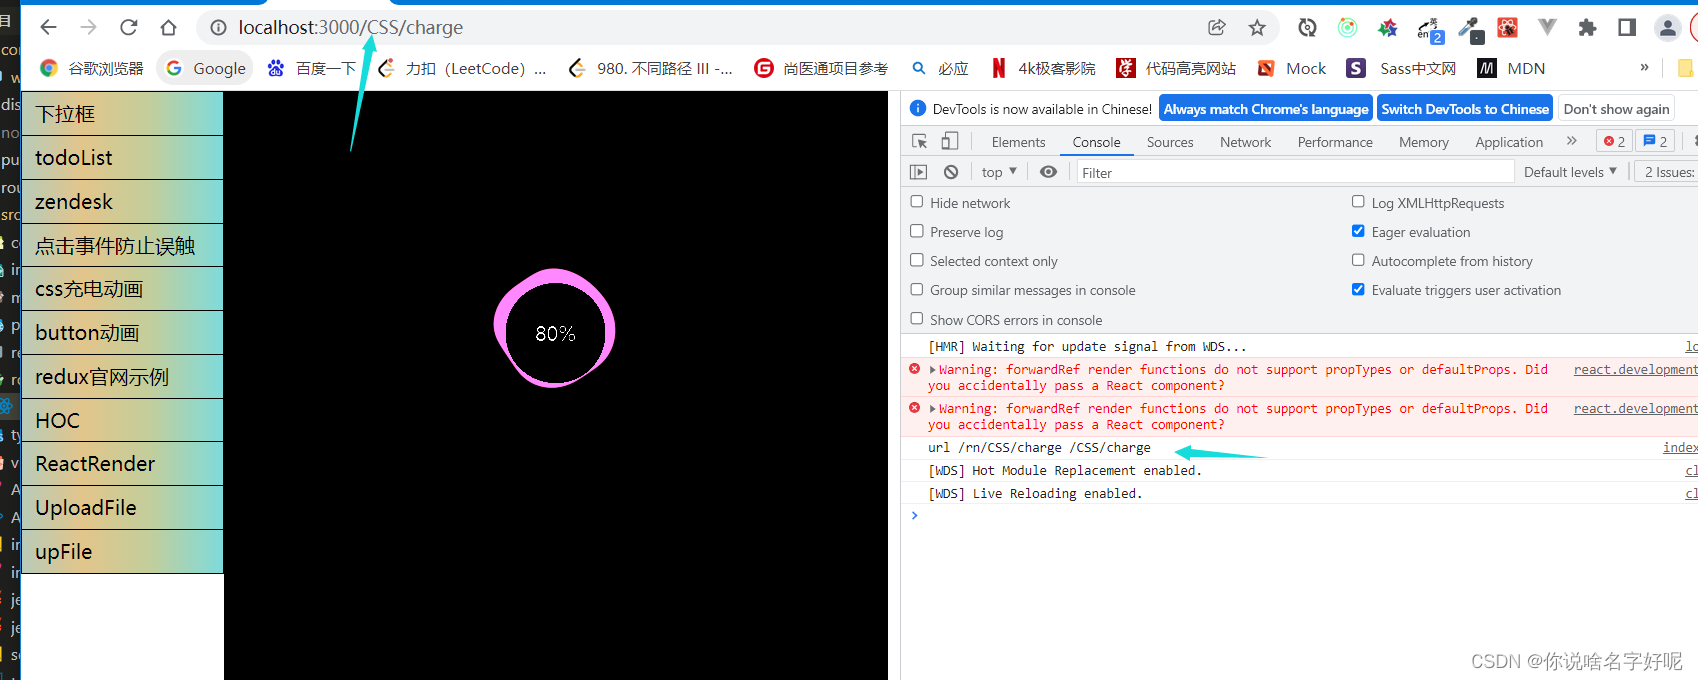
Task: Switch to Application tab
Action: (x=1509, y=142)
